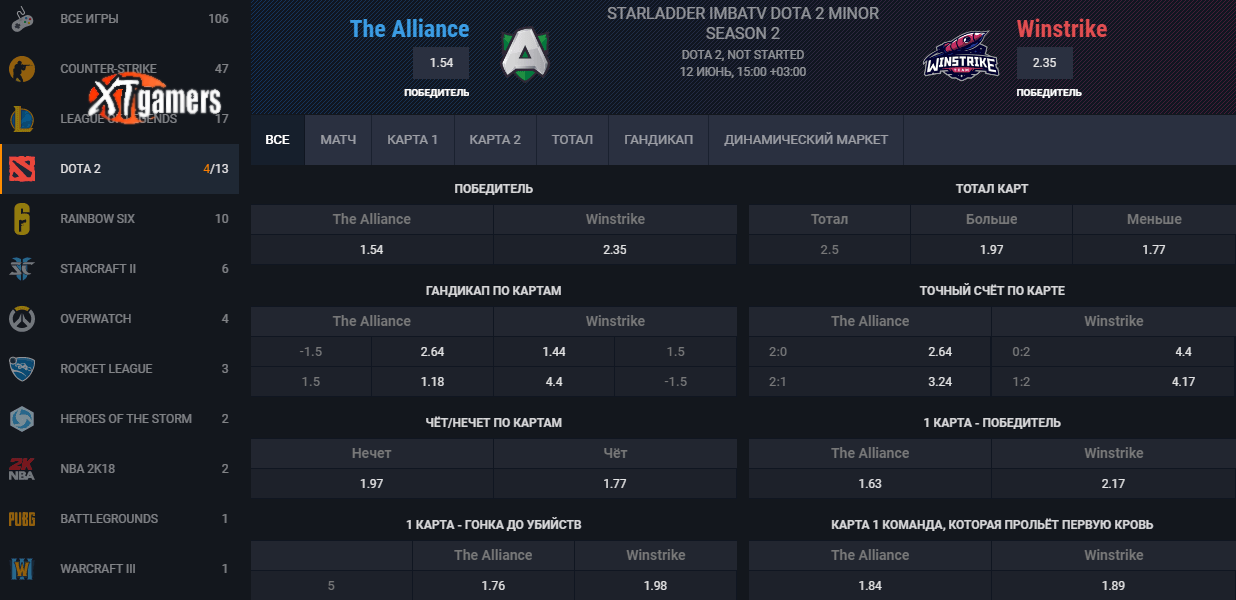Click header odds 1.54 under The Alliance name
This screenshot has width=1236, height=600.
coord(441,63)
